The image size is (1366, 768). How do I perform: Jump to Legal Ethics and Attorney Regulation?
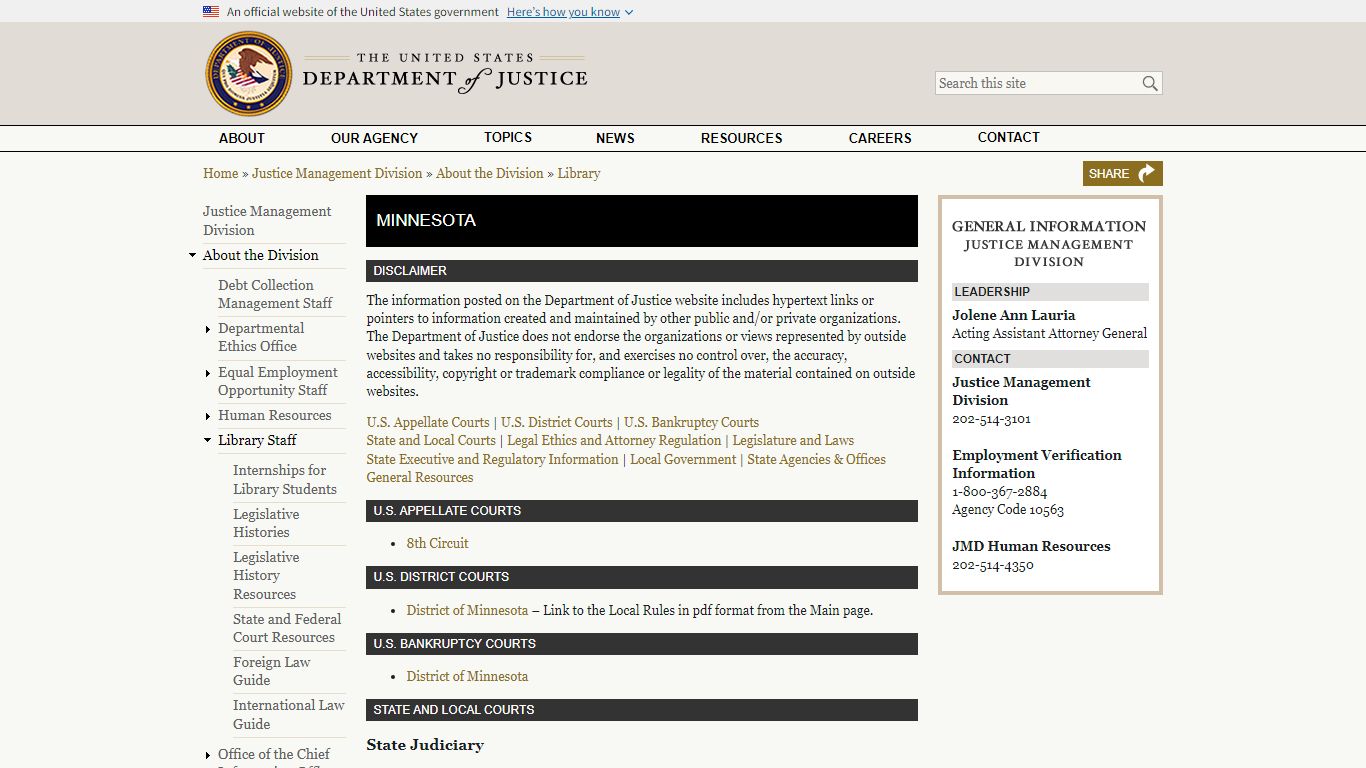614,440
